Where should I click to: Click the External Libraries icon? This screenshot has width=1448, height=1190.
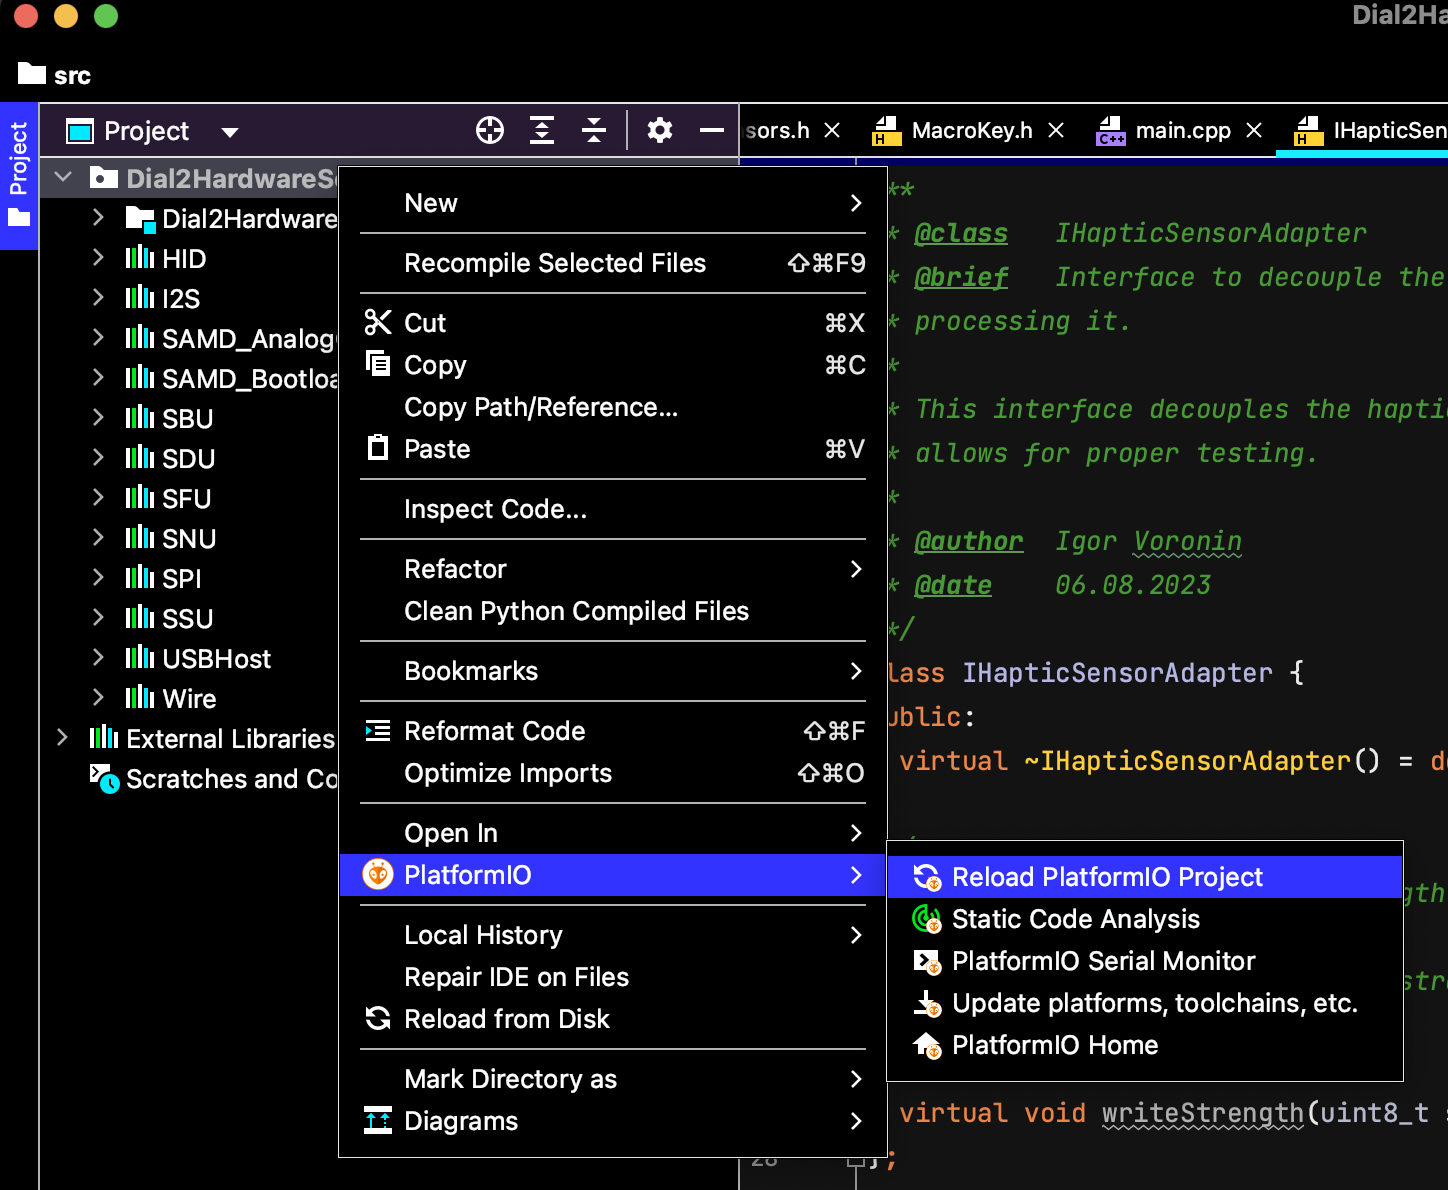click(104, 738)
